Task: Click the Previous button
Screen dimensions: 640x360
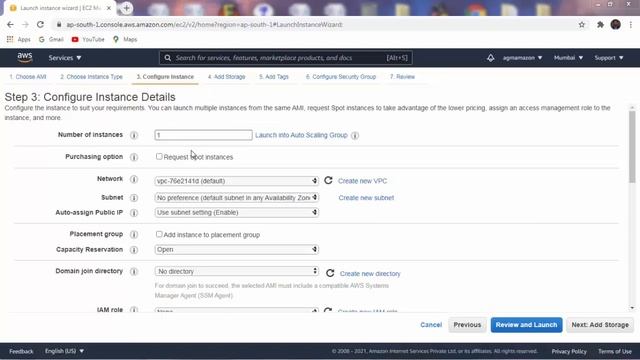Action: click(467, 325)
